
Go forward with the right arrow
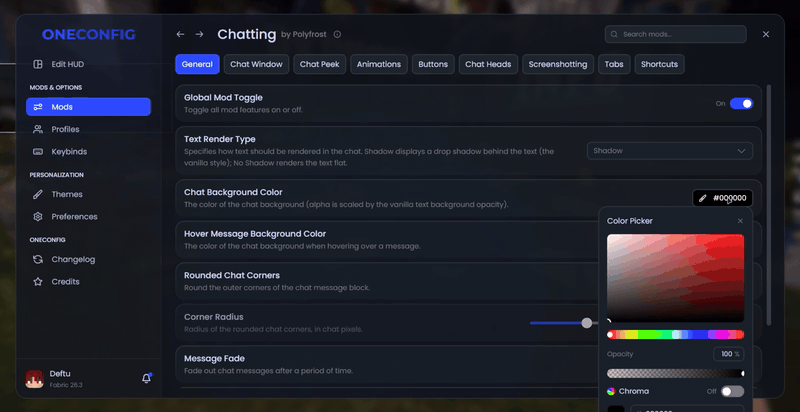tap(199, 34)
